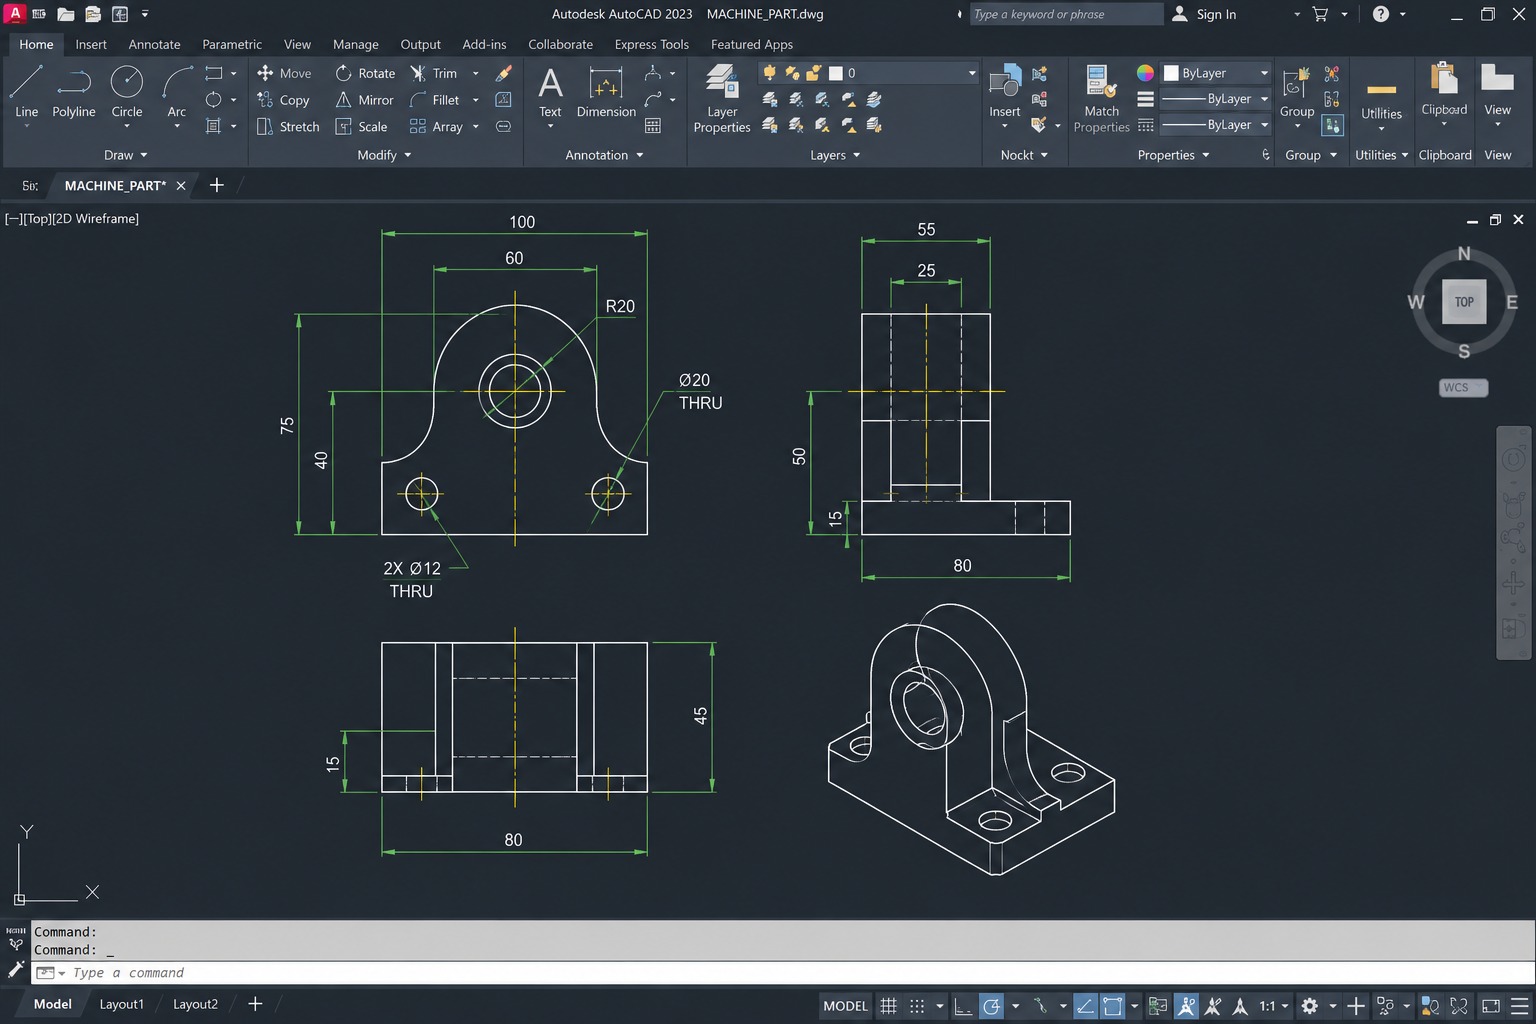Click the Move tool icon
Viewport: 1536px width, 1024px height.
[265, 73]
